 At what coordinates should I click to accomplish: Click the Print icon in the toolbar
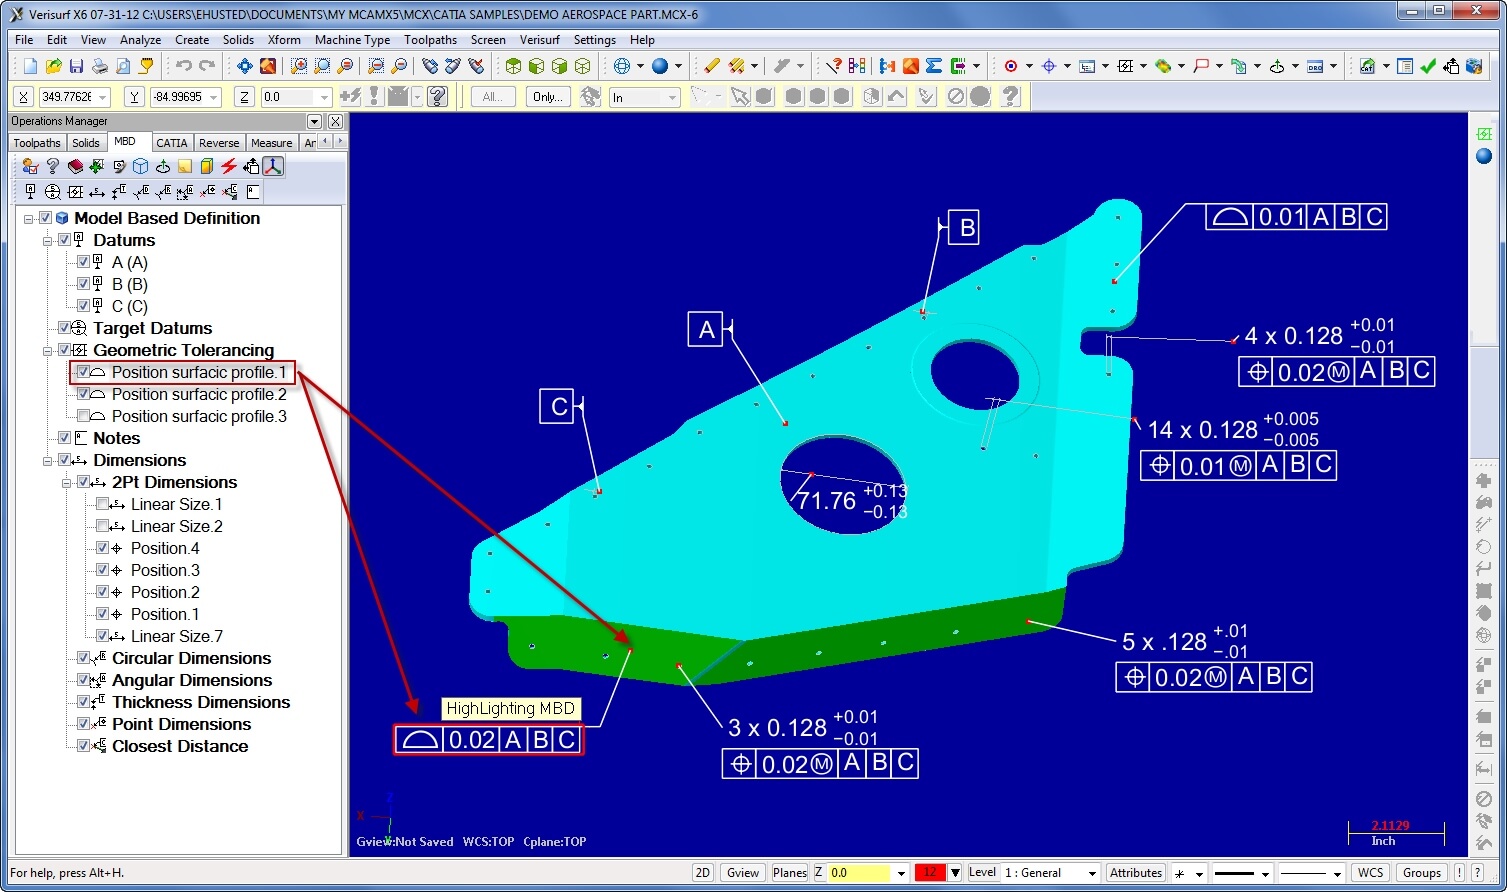coord(100,66)
